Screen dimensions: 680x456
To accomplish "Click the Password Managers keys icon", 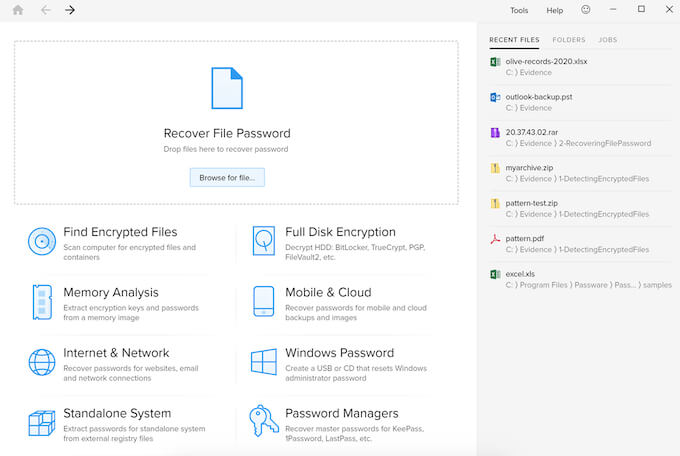I will [x=264, y=421].
